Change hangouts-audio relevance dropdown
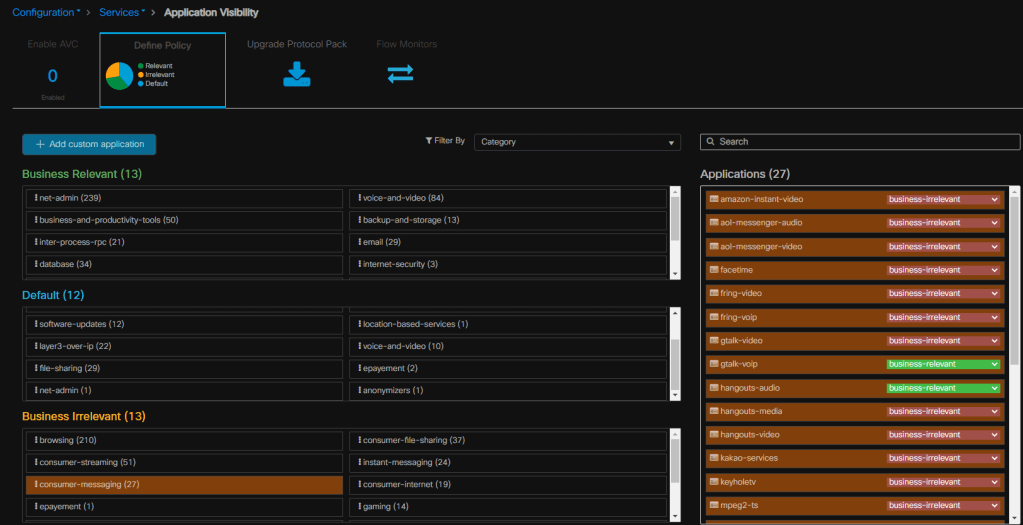This screenshot has width=1023, height=525. (943, 388)
